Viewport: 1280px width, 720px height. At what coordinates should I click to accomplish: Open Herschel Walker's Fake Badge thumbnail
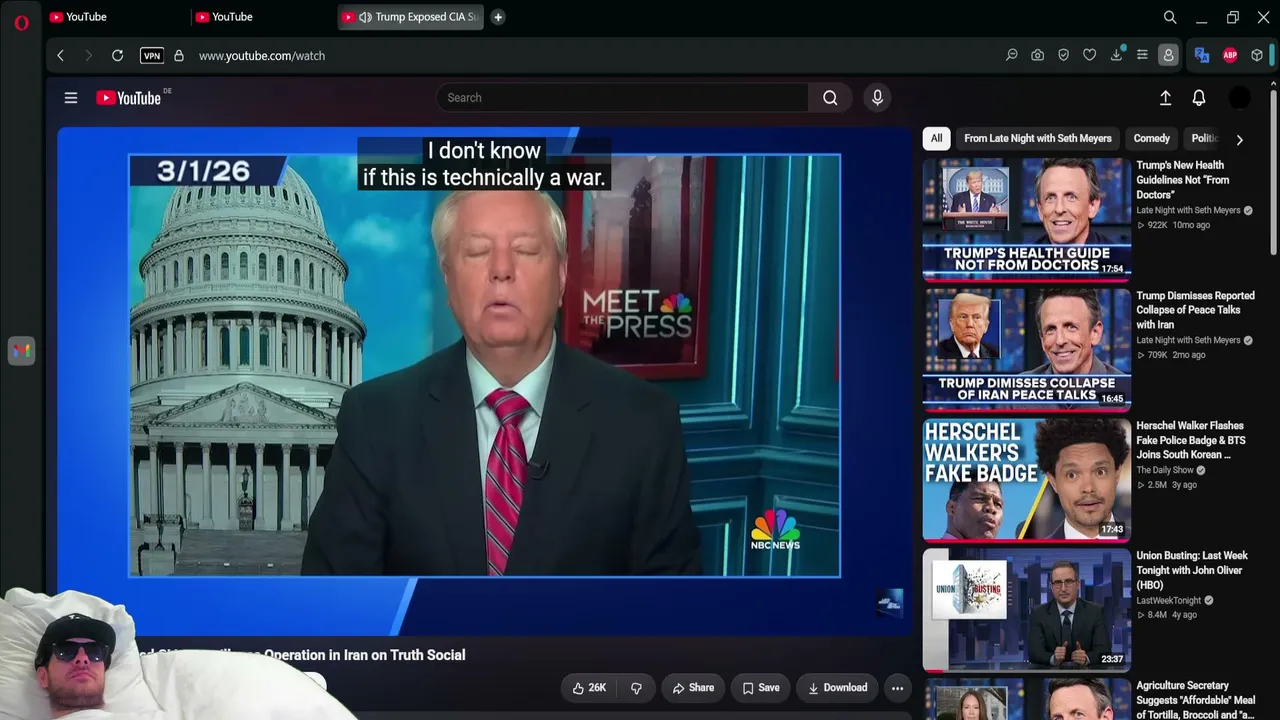pyautogui.click(x=1027, y=479)
